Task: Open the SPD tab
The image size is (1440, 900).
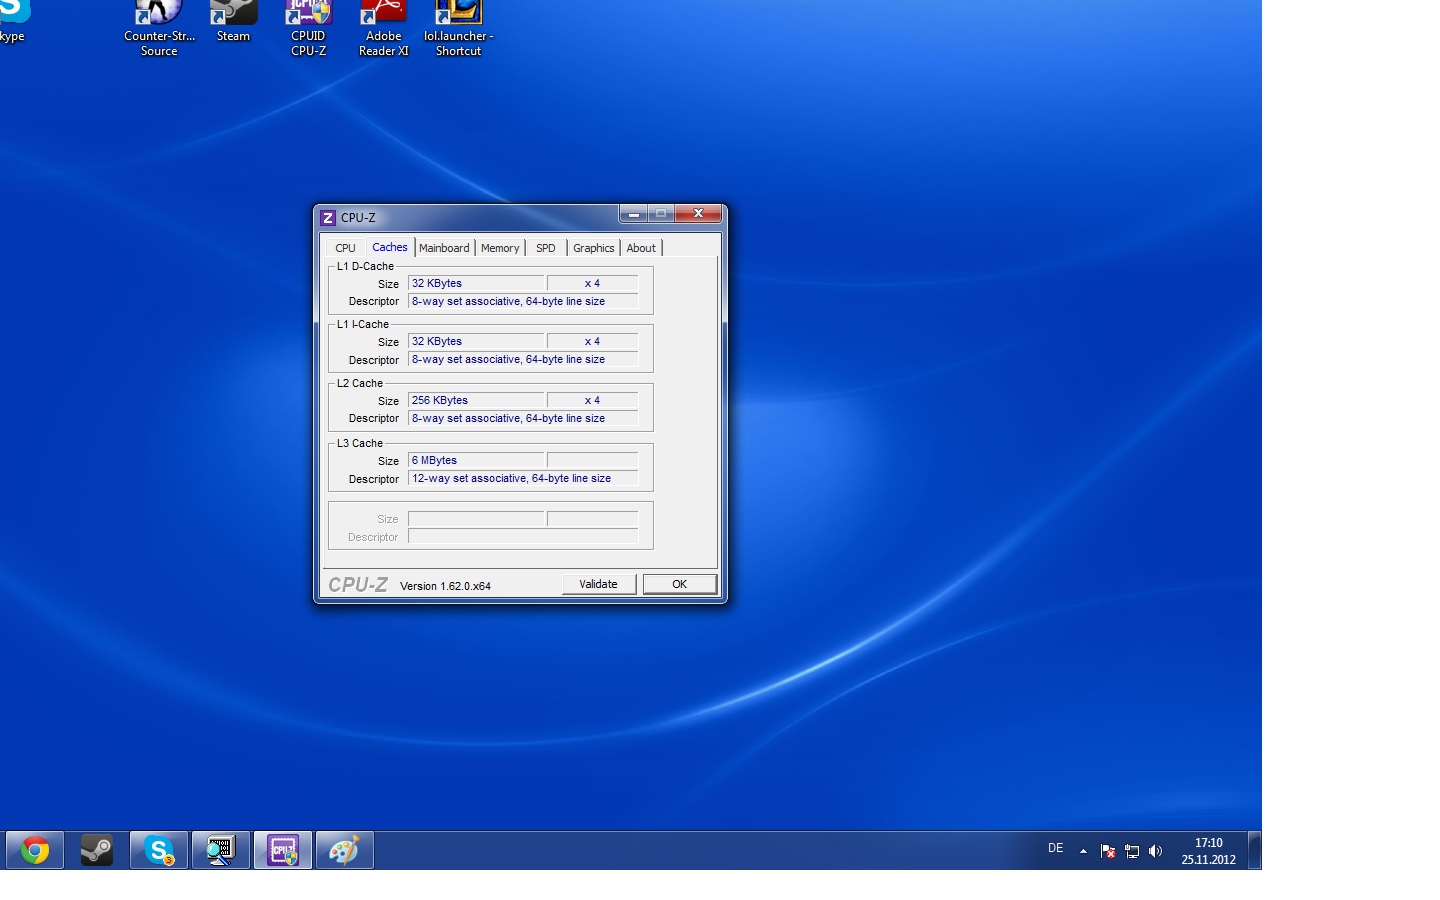Action: click(x=546, y=248)
